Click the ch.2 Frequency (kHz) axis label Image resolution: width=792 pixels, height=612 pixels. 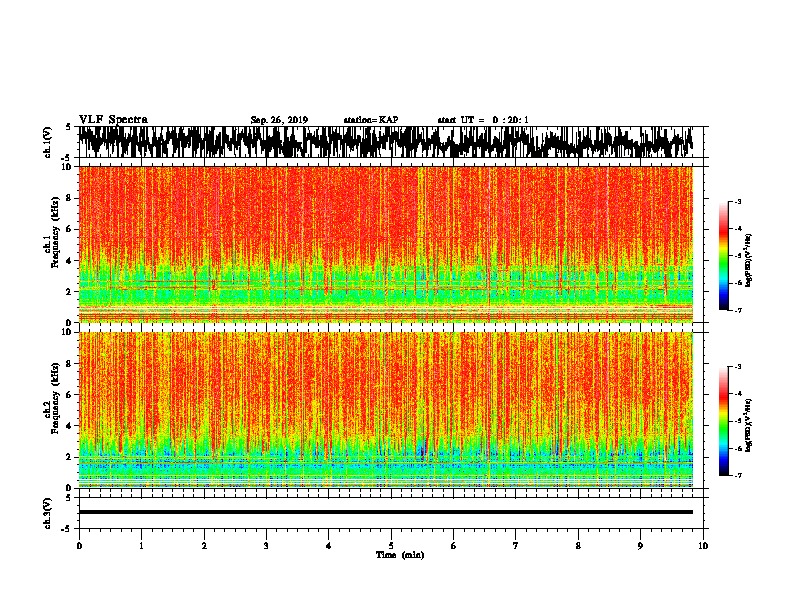click(52, 398)
